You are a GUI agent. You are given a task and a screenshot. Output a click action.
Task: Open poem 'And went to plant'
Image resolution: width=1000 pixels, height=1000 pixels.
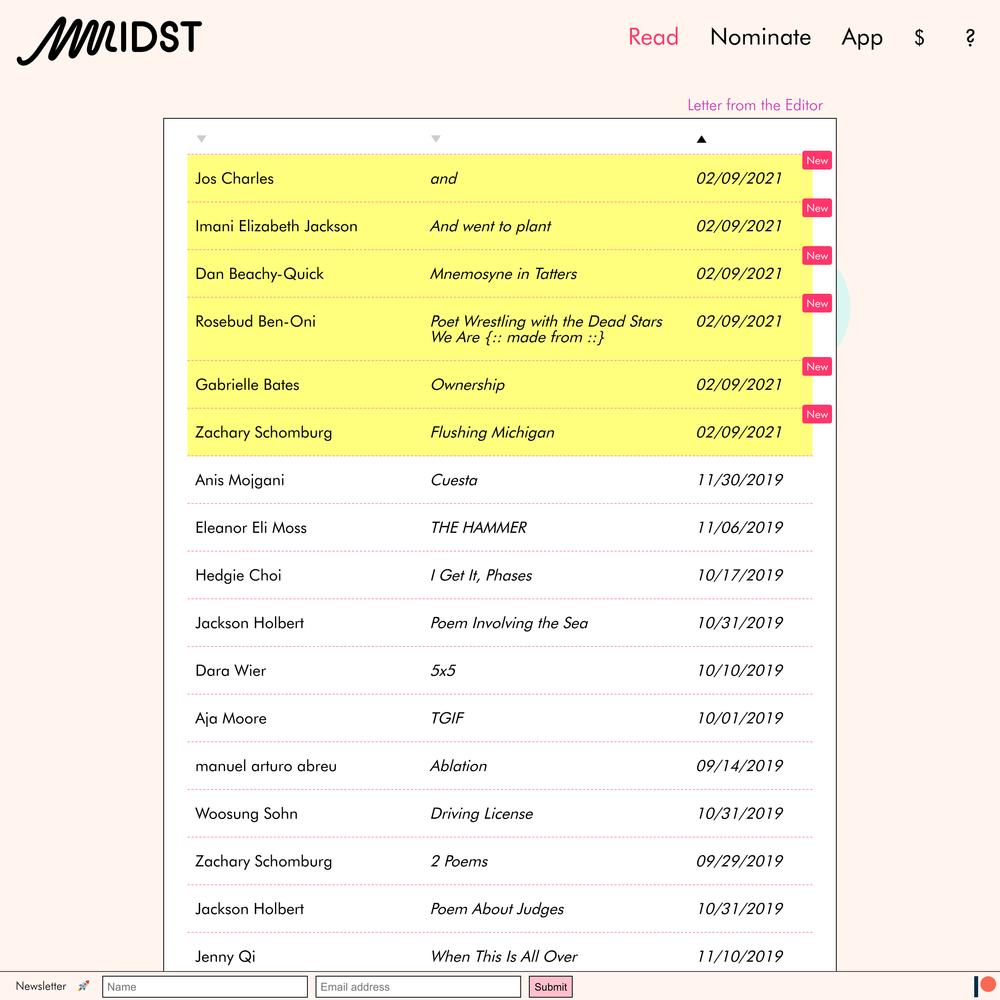pos(490,226)
